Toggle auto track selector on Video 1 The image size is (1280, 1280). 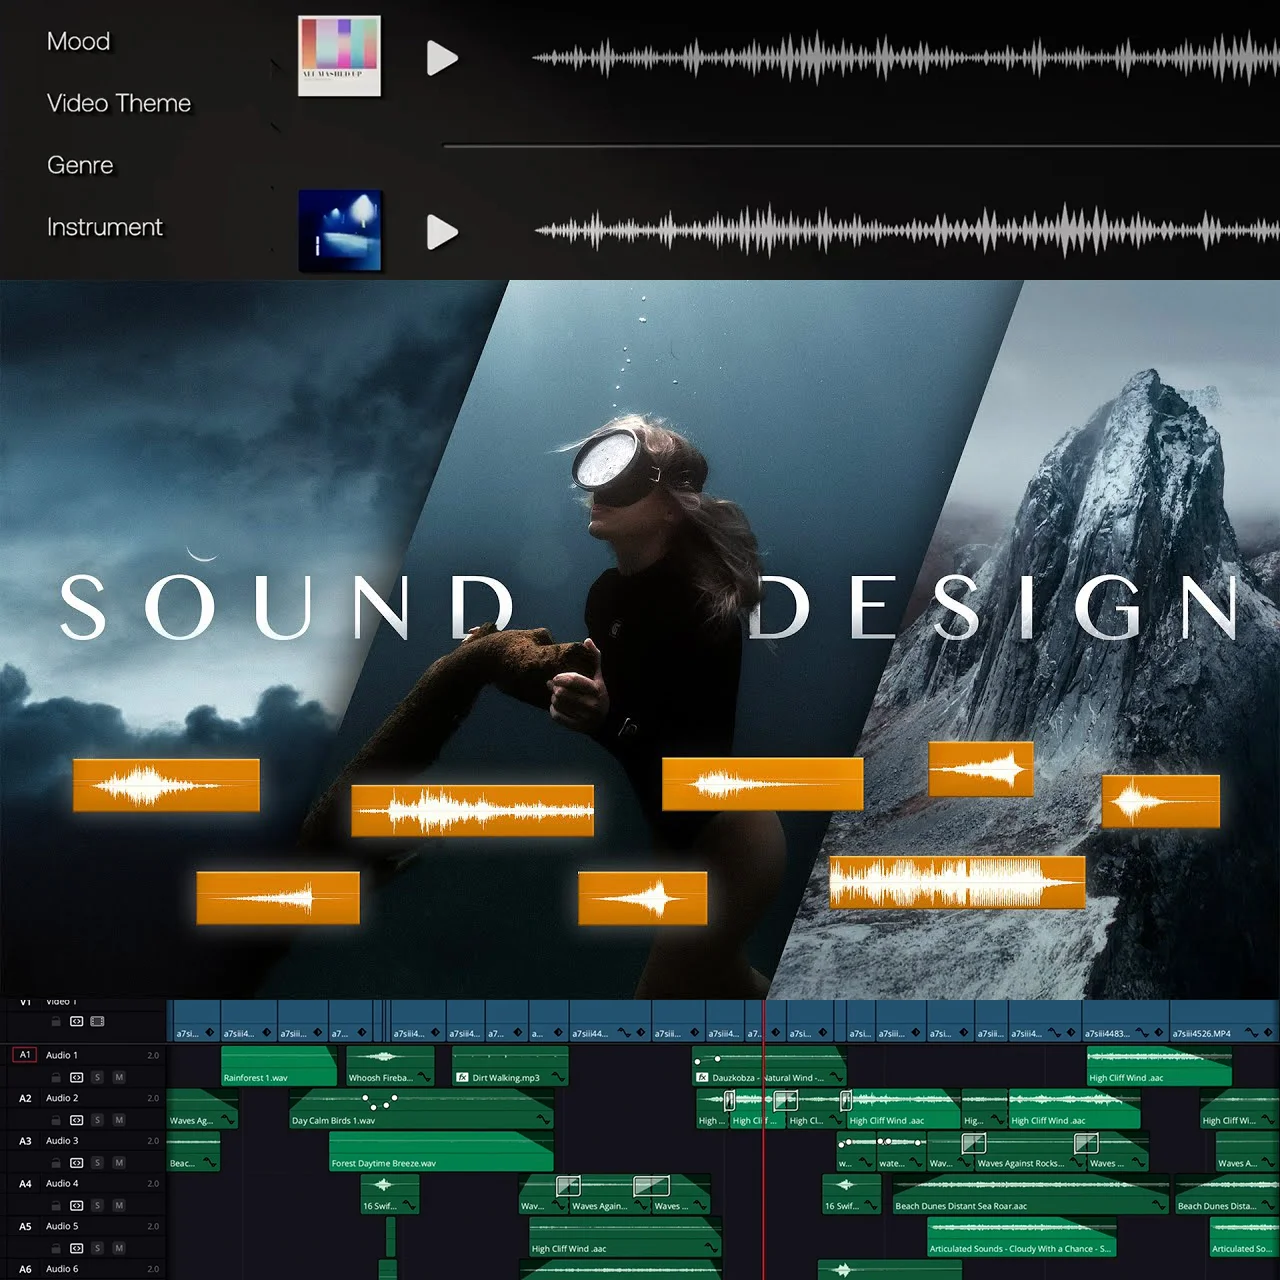(76, 1021)
